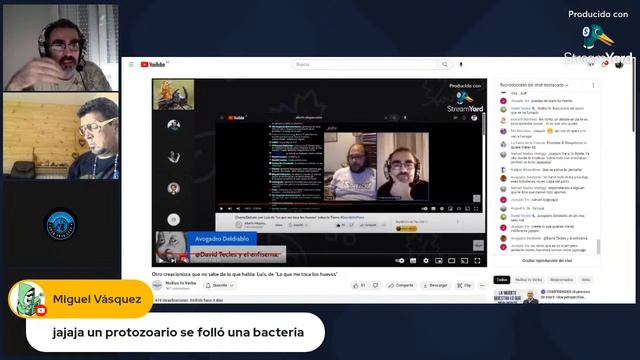640x360 pixels.
Task: Click the insect picture at video top-left
Action: tap(173, 94)
